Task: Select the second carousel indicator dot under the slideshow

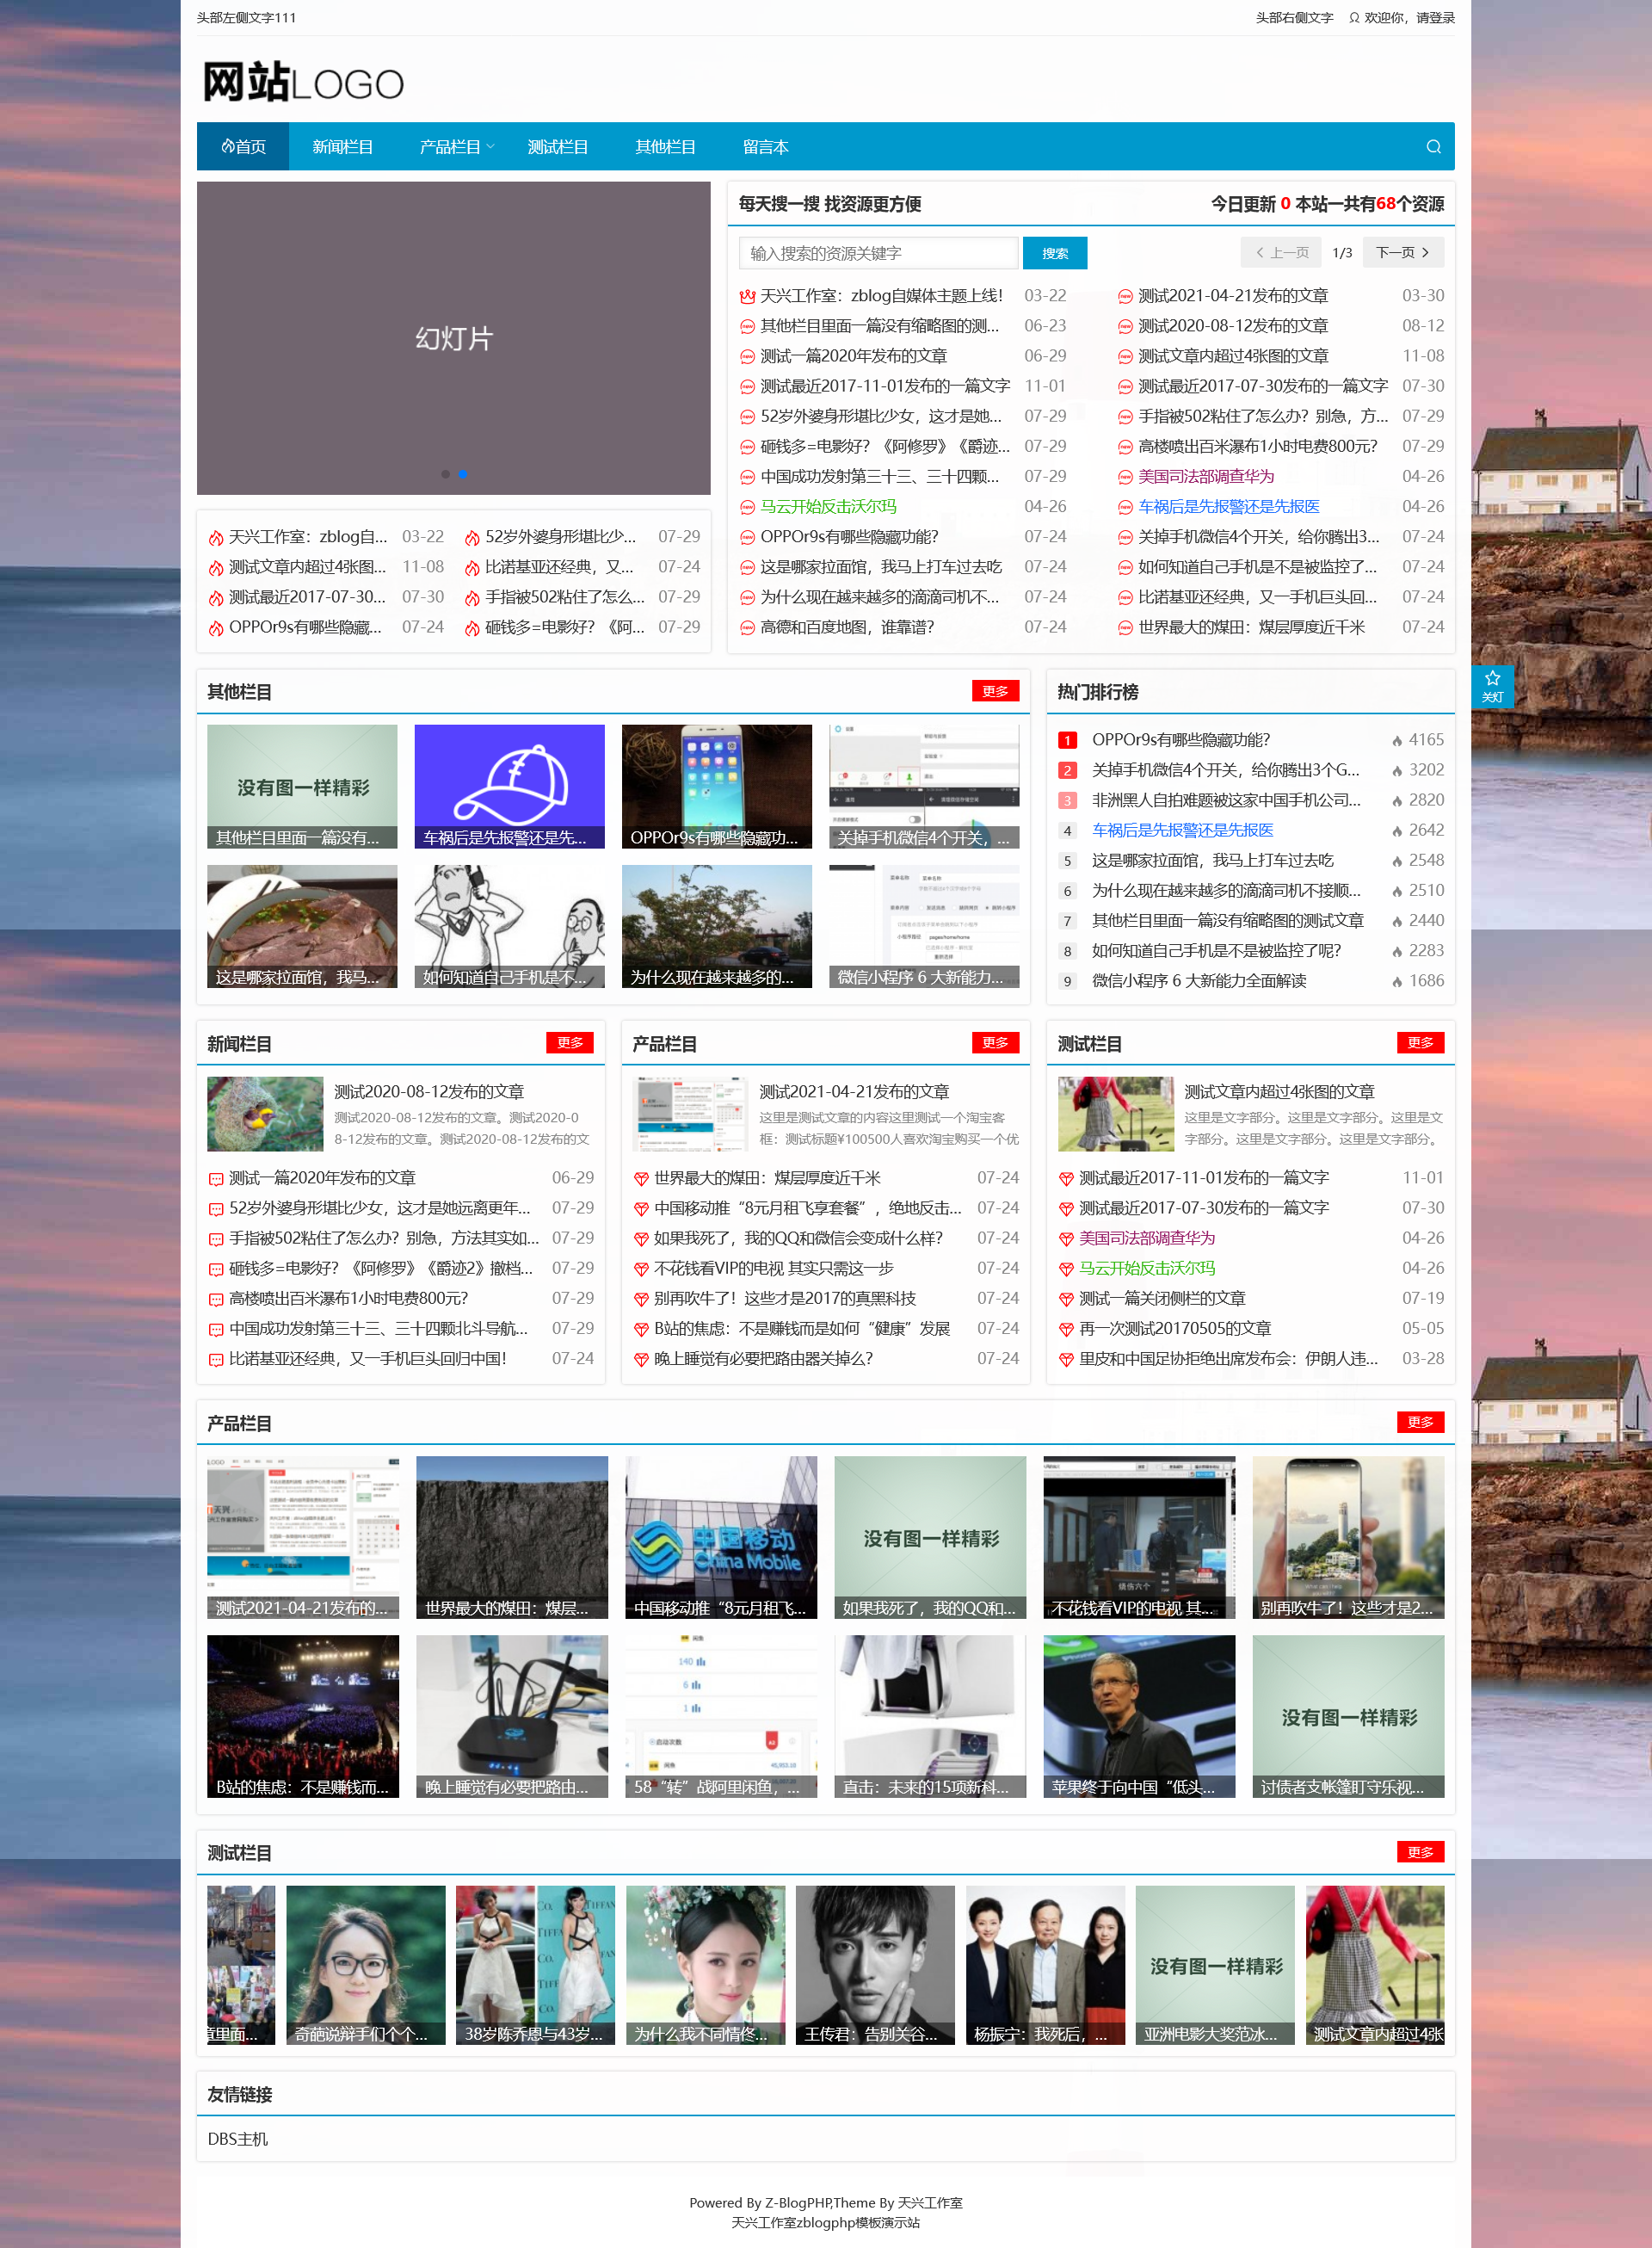Action: (463, 475)
